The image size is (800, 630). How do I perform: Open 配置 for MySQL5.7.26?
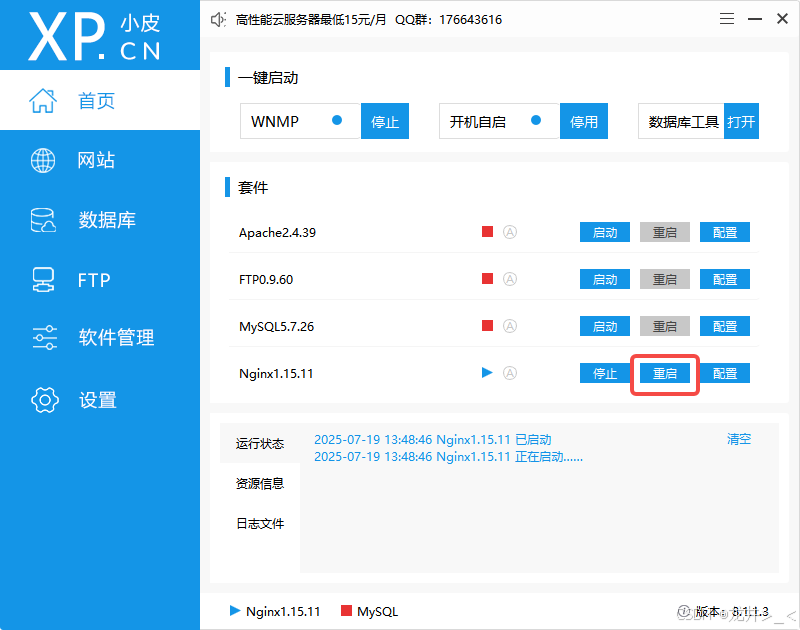(x=724, y=326)
